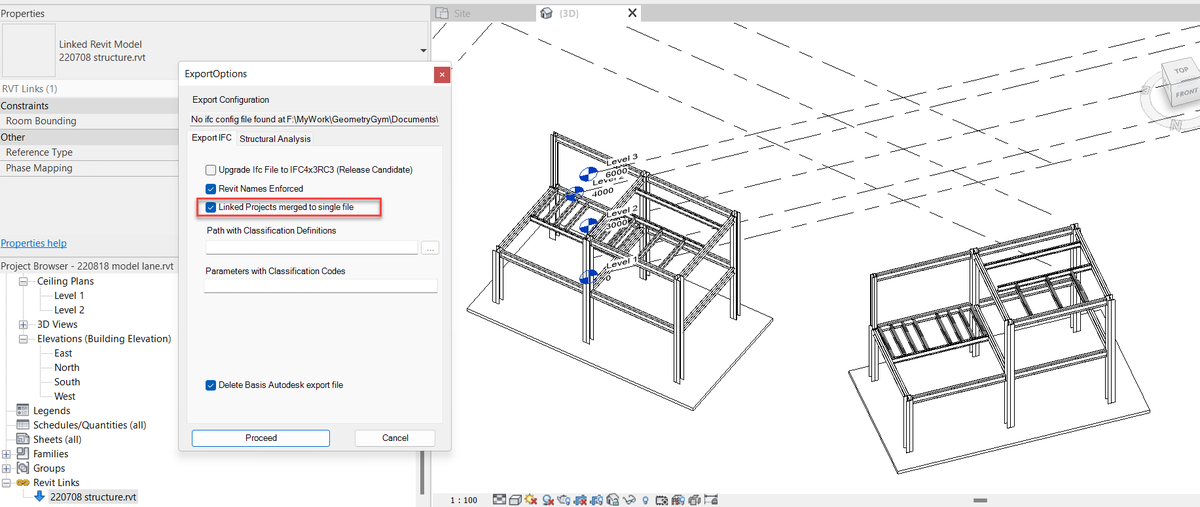Open the Properties type selector dropdown arrow
The height and width of the screenshot is (507, 1200).
tap(424, 50)
